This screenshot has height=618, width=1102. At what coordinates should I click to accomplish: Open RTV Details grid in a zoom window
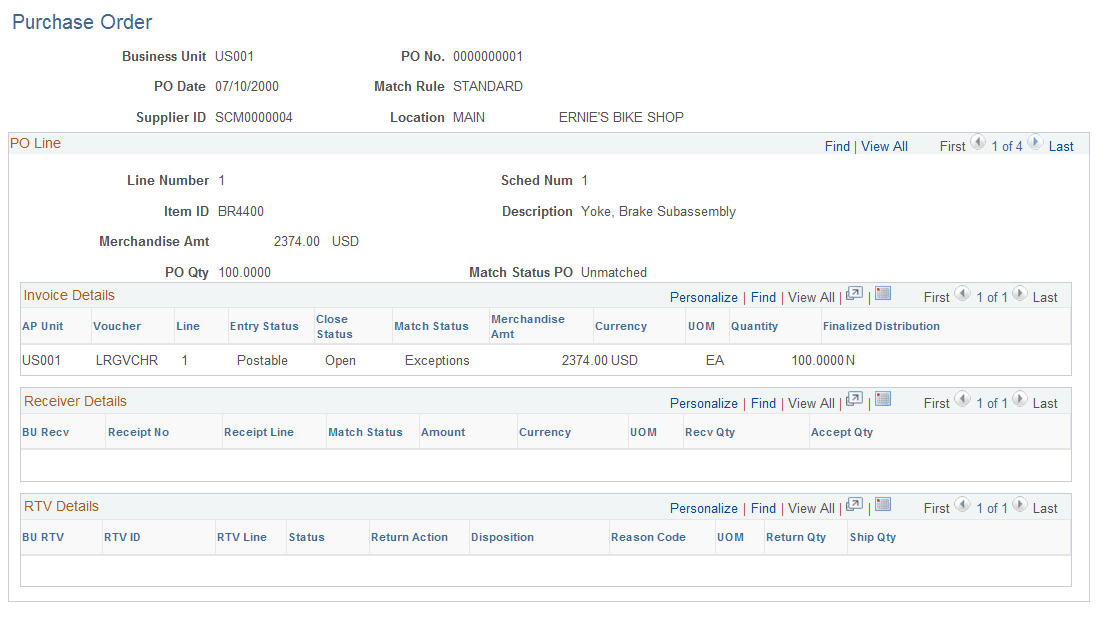tap(855, 507)
